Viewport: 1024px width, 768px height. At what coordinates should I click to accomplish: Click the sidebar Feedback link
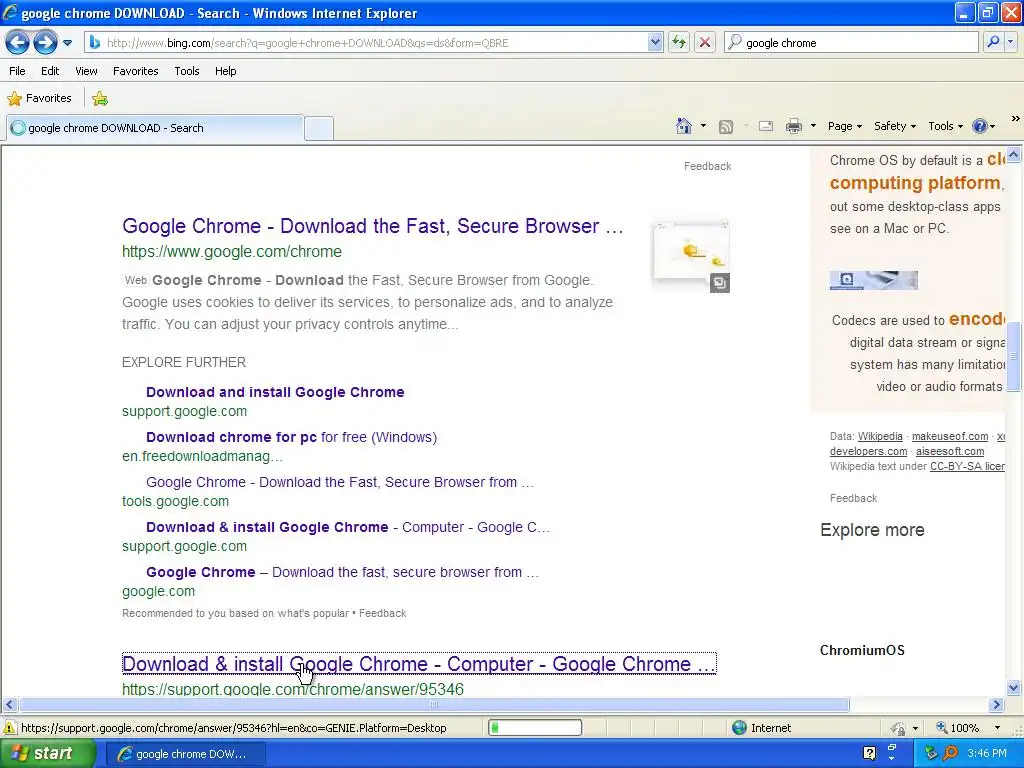pos(853,498)
